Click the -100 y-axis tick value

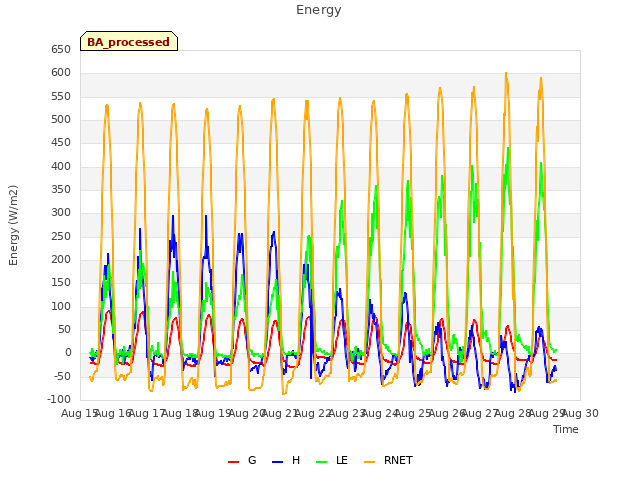(x=59, y=399)
